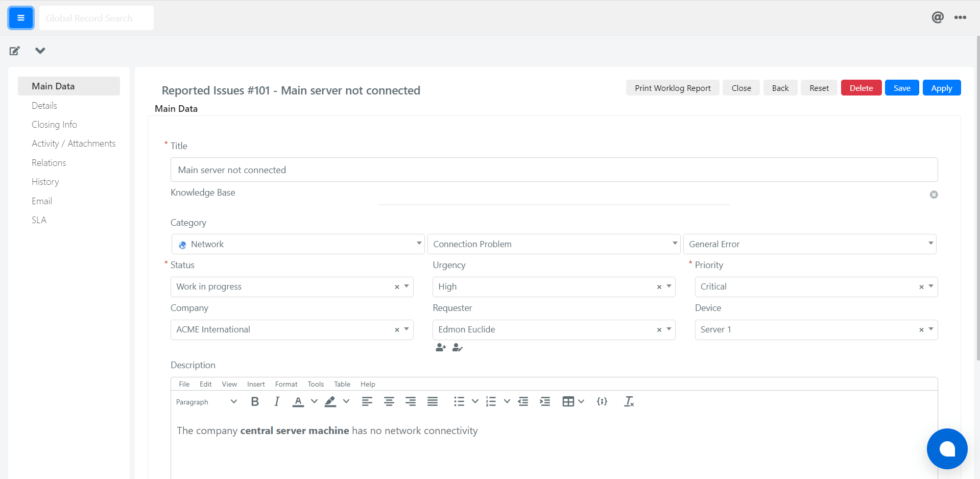This screenshot has width=980, height=479.
Task: Go to the Activity / Attachments section
Action: [x=74, y=143]
